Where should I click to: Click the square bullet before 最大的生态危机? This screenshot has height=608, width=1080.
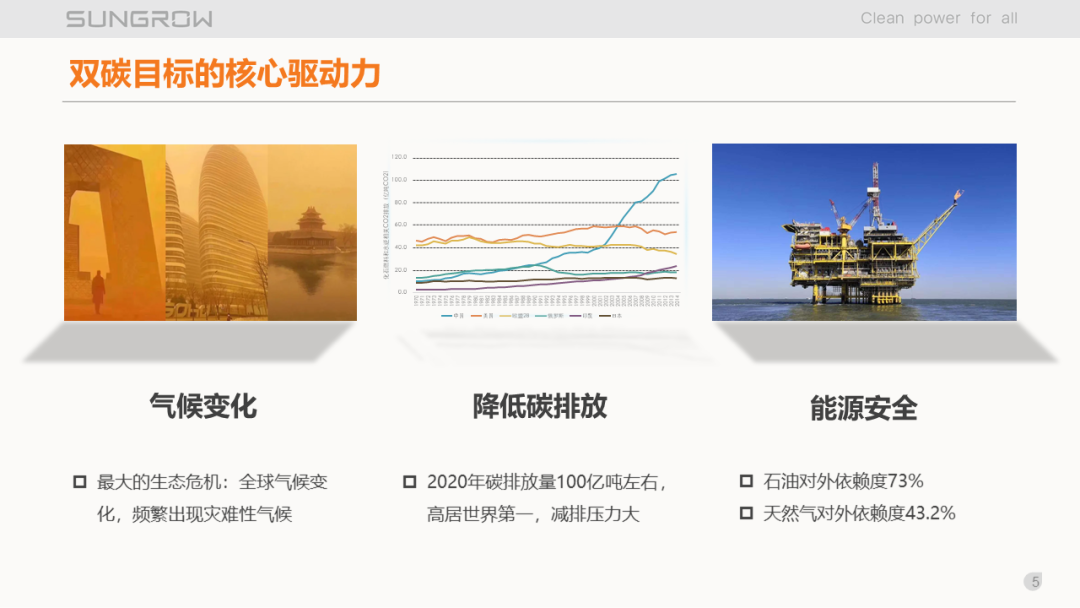pos(80,481)
